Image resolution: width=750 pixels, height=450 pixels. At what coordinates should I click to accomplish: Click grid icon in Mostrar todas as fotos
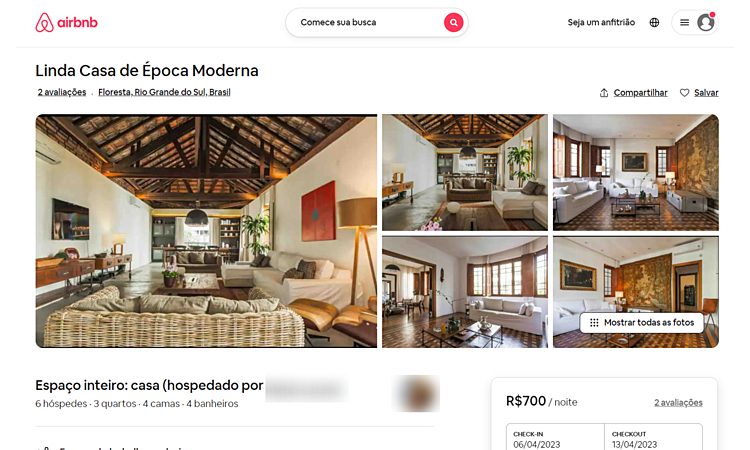(x=594, y=323)
